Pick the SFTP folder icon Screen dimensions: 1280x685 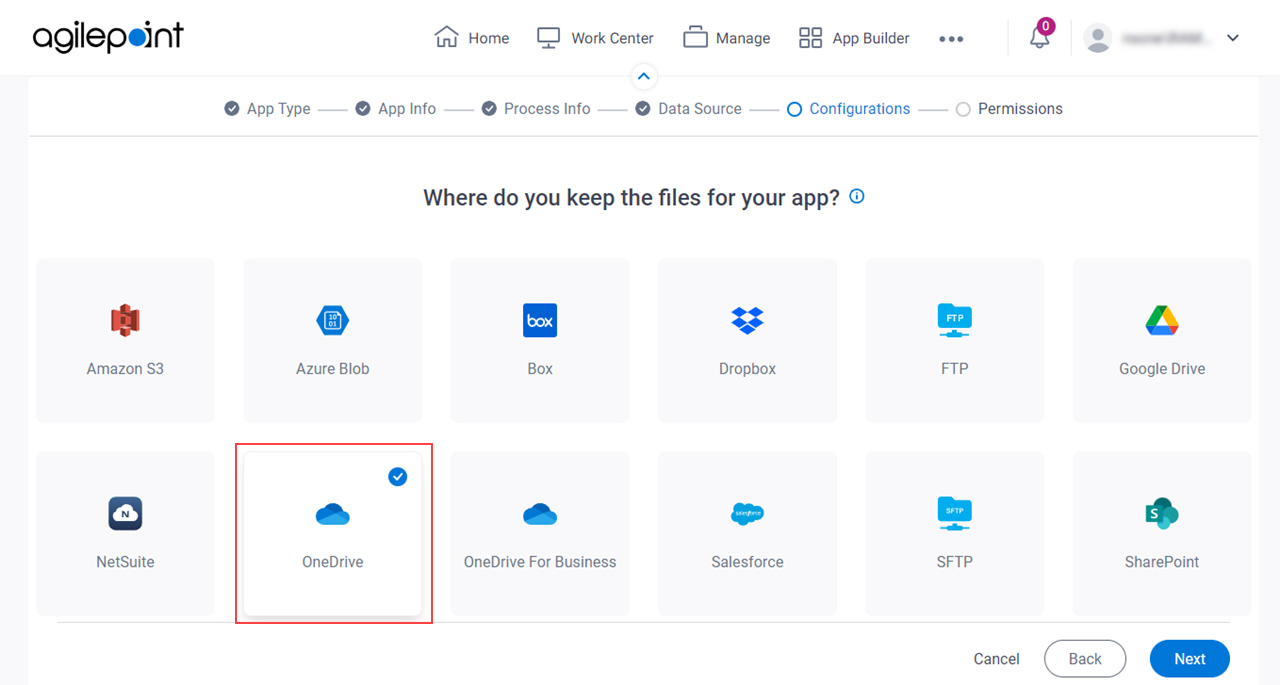(955, 514)
